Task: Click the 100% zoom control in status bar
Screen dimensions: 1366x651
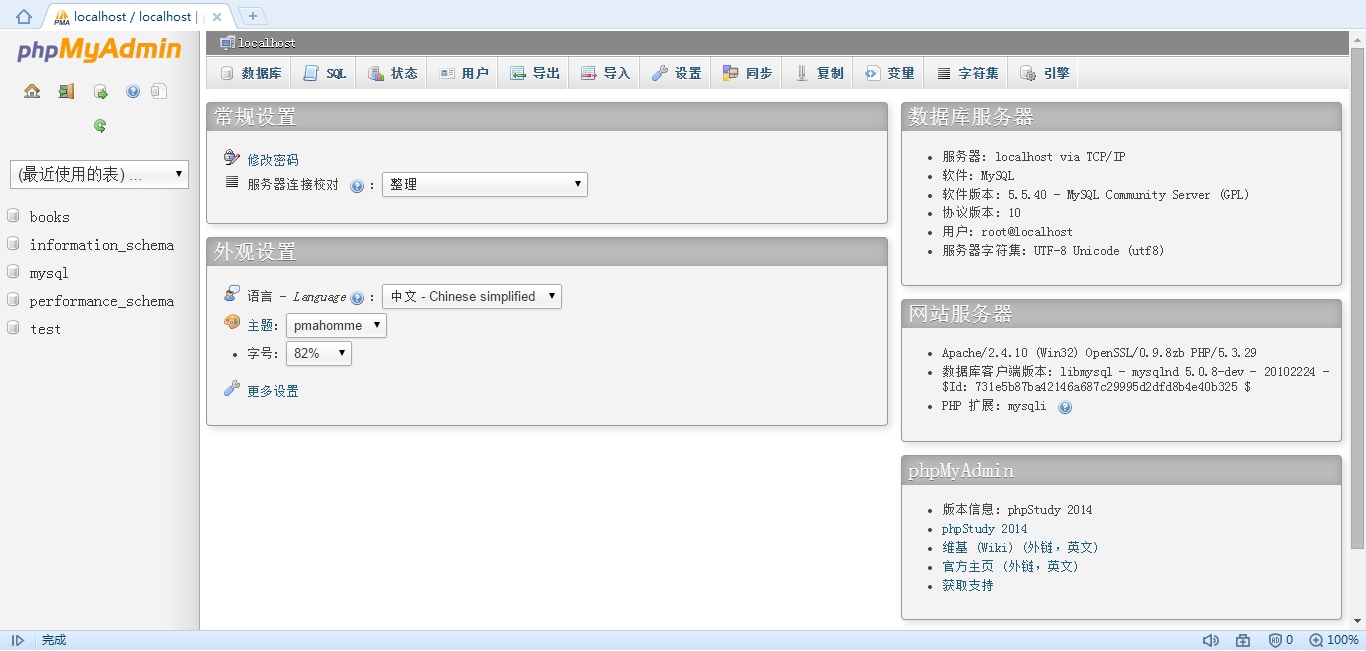Action: tap(1334, 640)
